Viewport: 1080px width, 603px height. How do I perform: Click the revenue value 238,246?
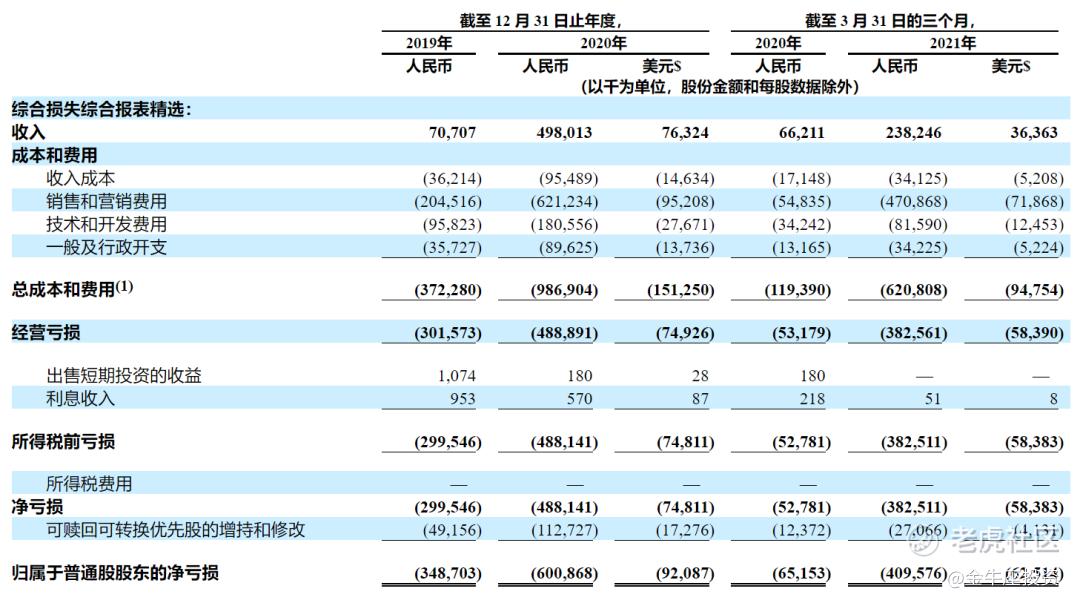tap(913, 132)
